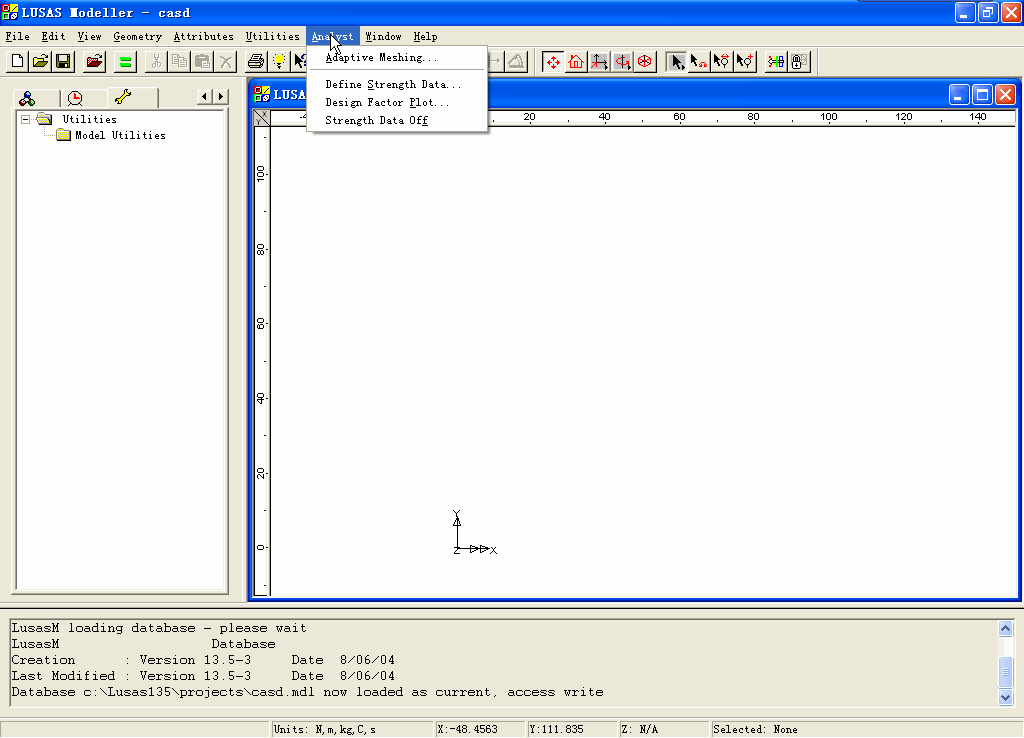1024x738 pixels.
Task: Open the Help menu
Action: click(425, 37)
